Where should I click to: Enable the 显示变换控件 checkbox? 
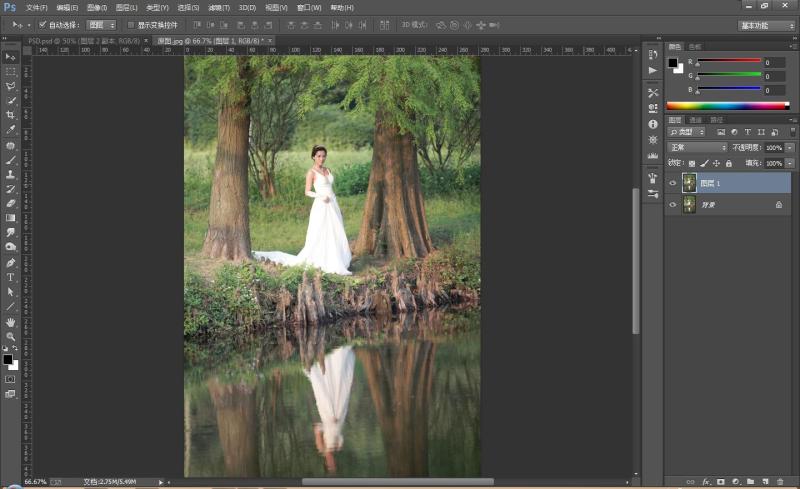point(131,25)
